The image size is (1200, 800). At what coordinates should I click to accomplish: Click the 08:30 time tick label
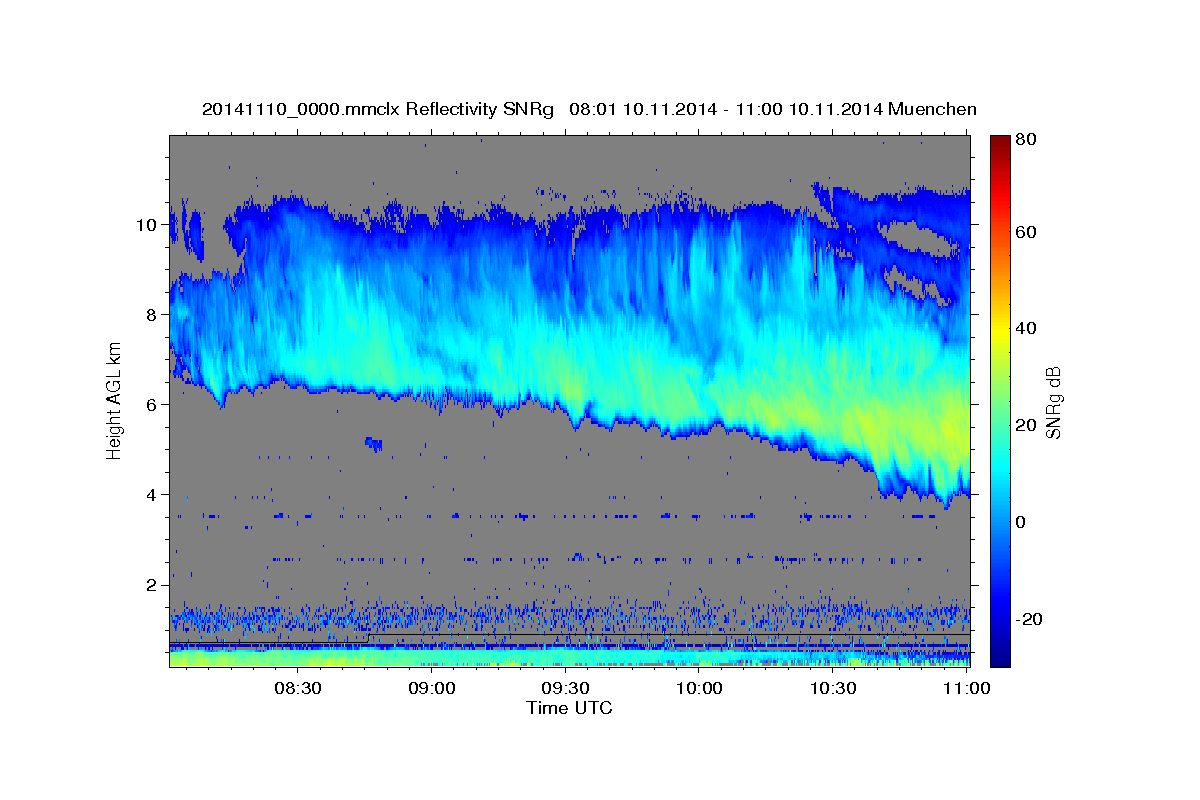click(x=298, y=688)
